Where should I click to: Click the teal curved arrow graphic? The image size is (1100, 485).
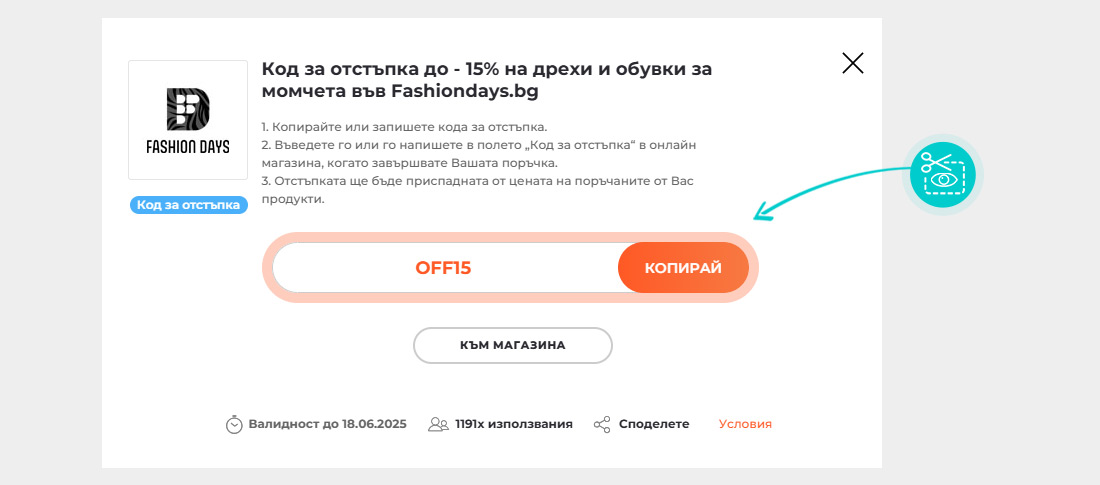pos(831,193)
